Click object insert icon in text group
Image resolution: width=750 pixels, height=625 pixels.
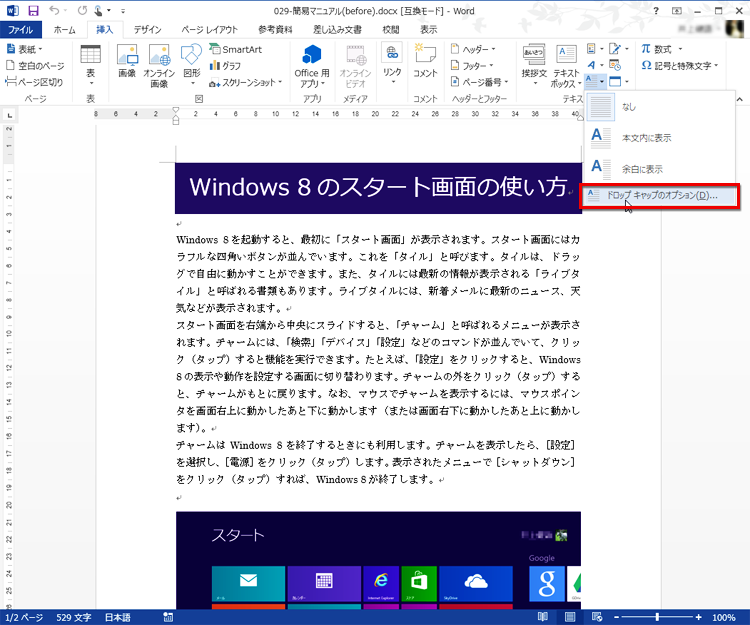point(618,81)
